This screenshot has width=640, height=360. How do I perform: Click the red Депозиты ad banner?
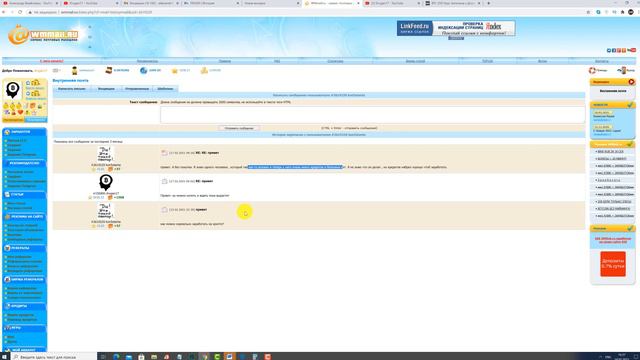[x=613, y=264]
